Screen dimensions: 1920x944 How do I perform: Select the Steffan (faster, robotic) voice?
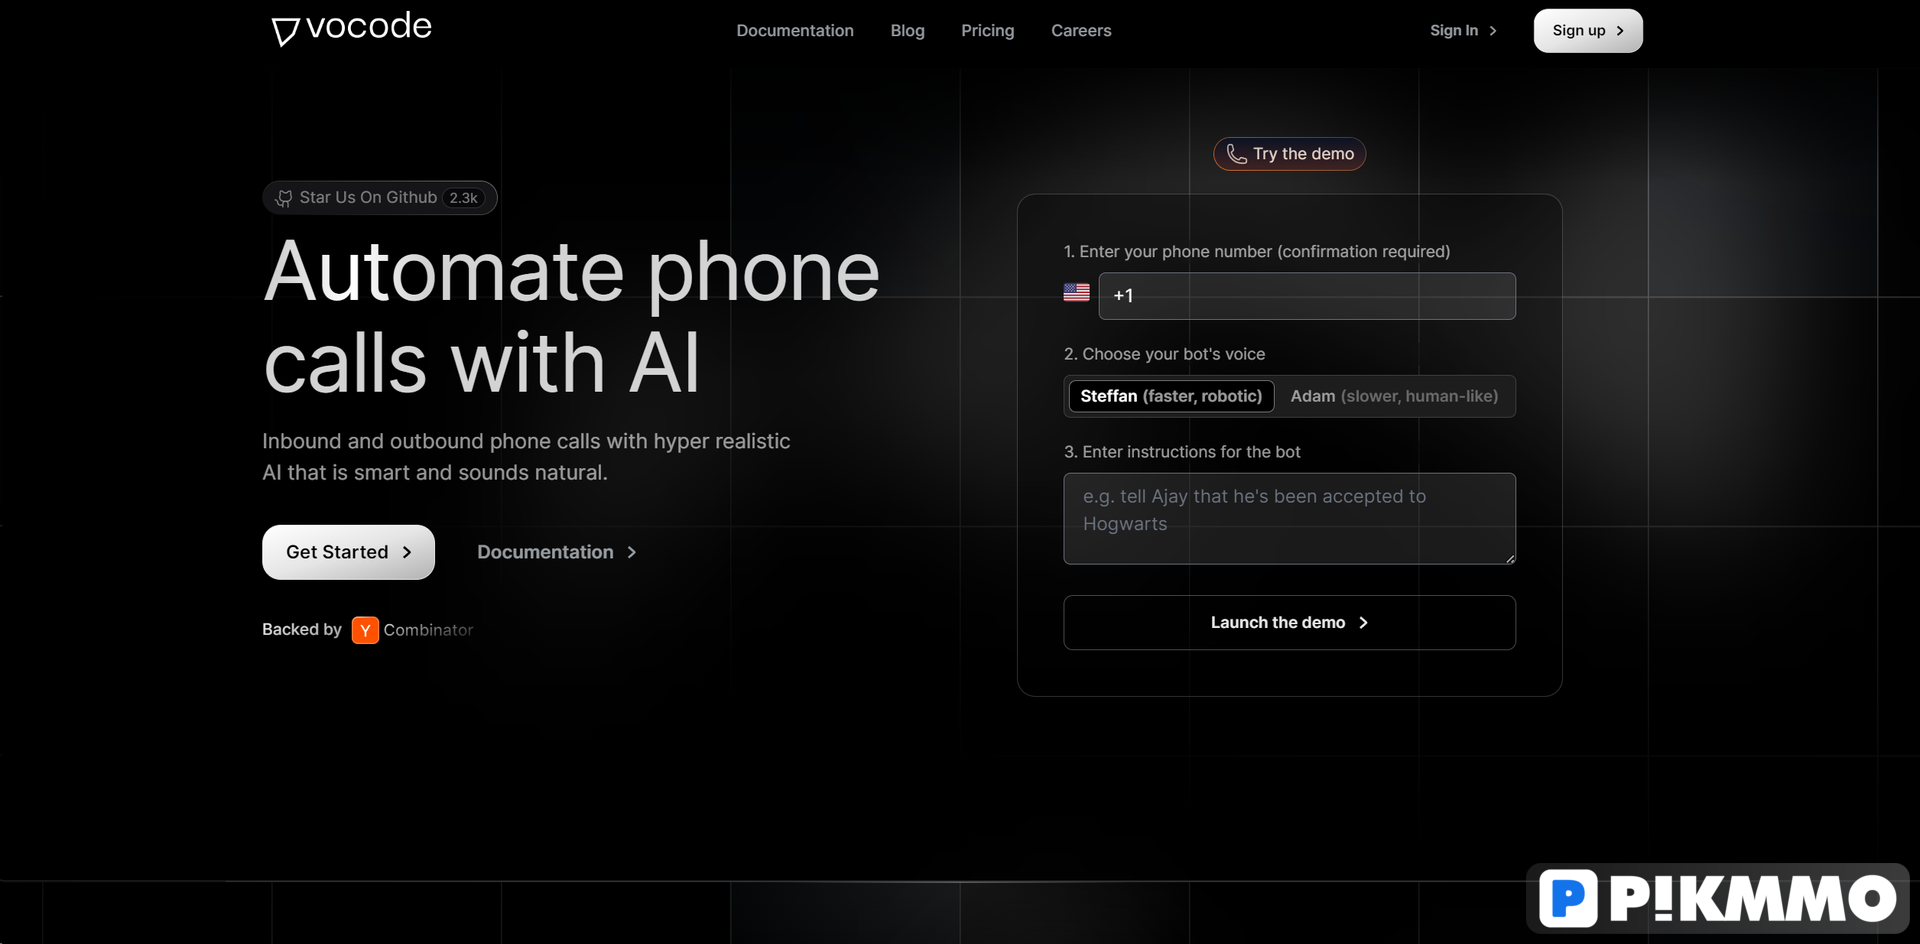[x=1171, y=396]
